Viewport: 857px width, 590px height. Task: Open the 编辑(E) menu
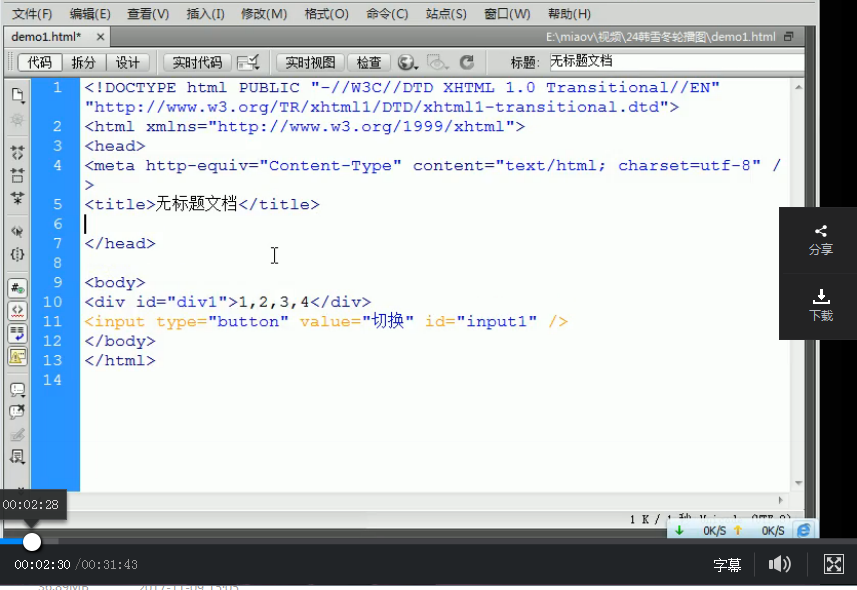tap(90, 14)
